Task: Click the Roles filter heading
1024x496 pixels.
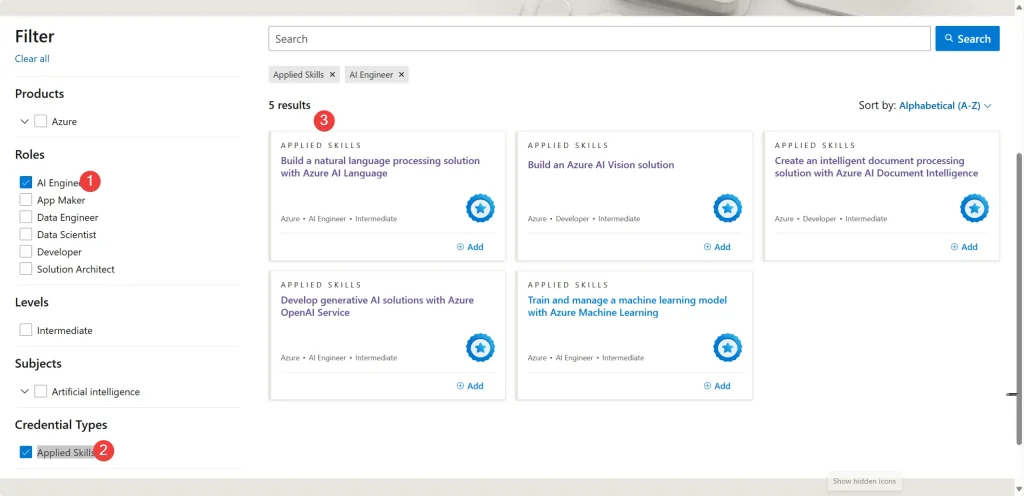Action: pyautogui.click(x=30, y=155)
